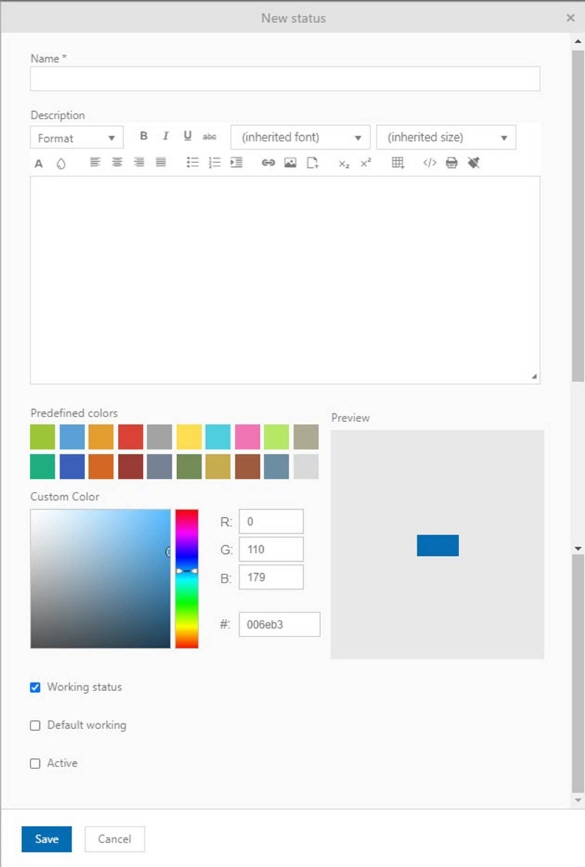
Task: Center align the description text
Action: click(x=117, y=163)
